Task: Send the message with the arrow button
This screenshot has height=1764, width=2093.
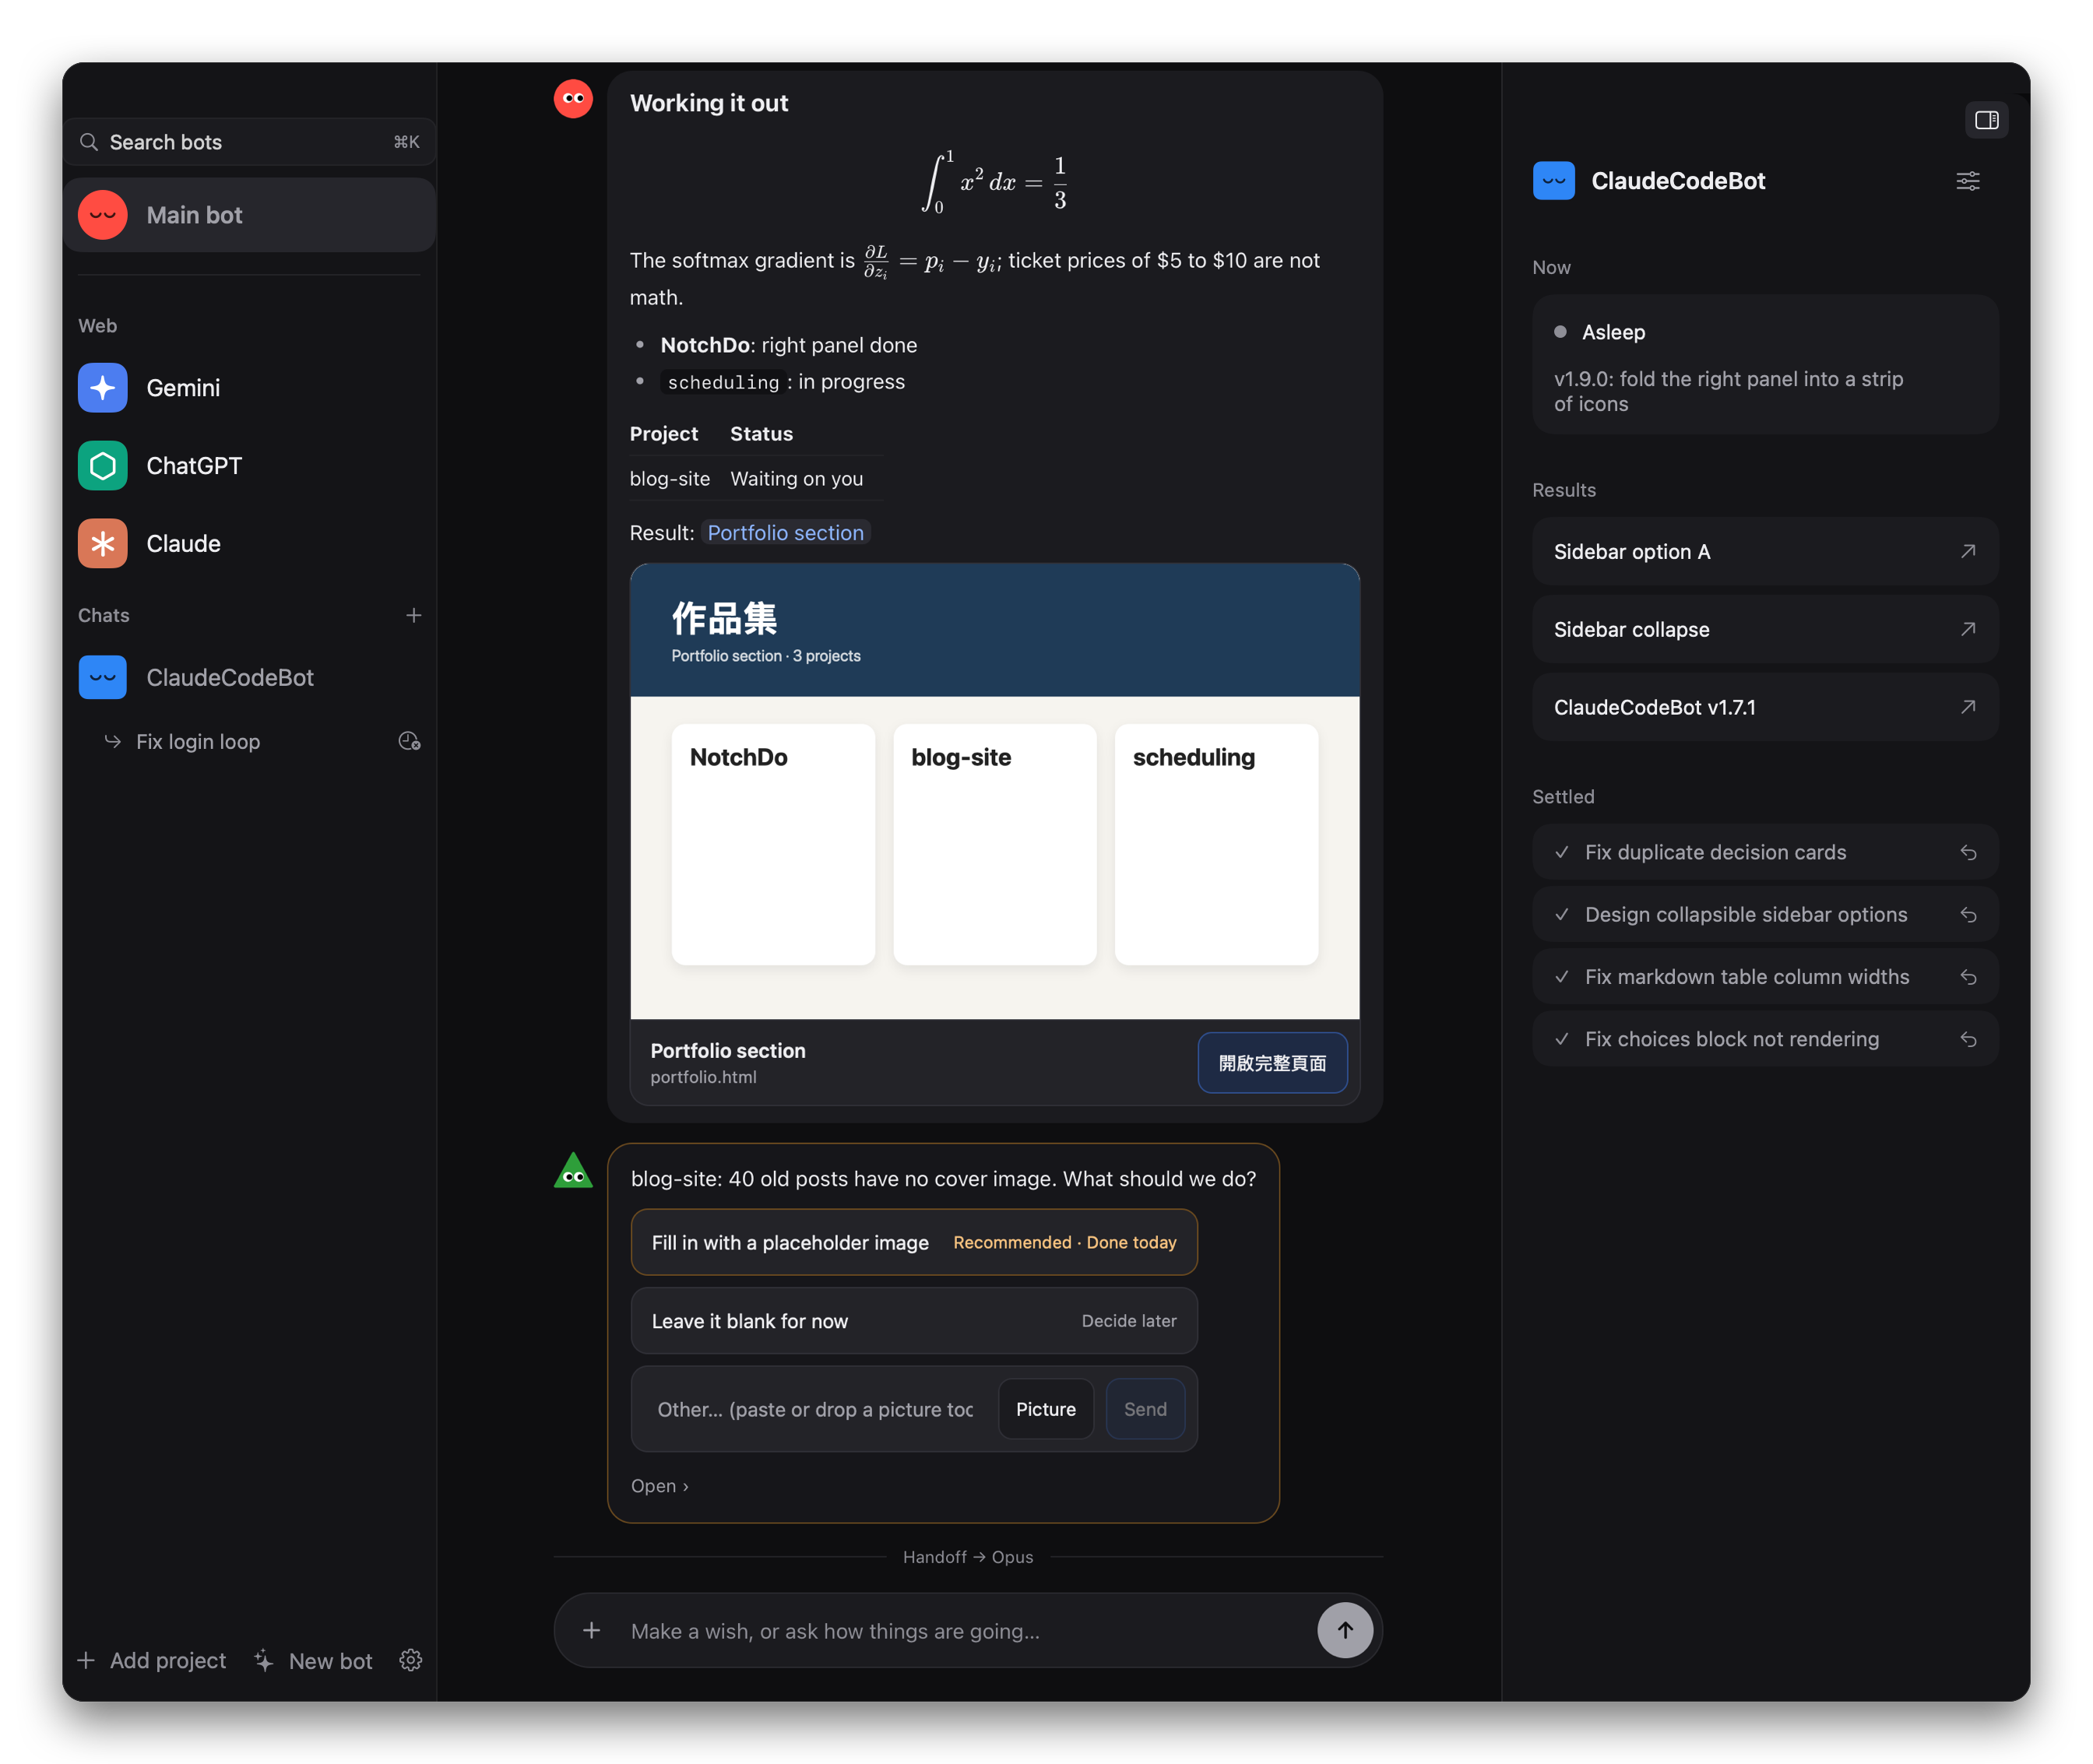Action: click(1344, 1630)
